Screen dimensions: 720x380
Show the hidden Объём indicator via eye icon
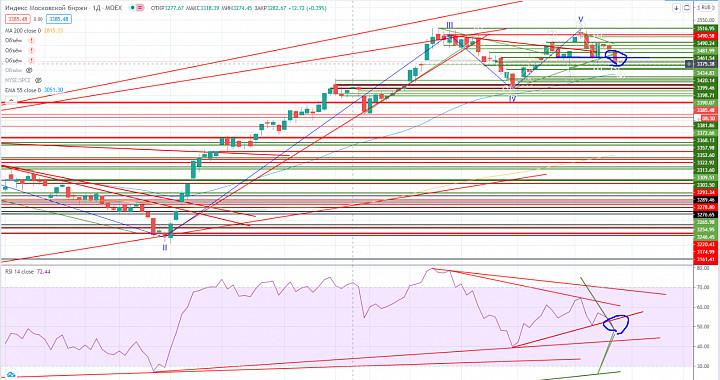coord(29,71)
